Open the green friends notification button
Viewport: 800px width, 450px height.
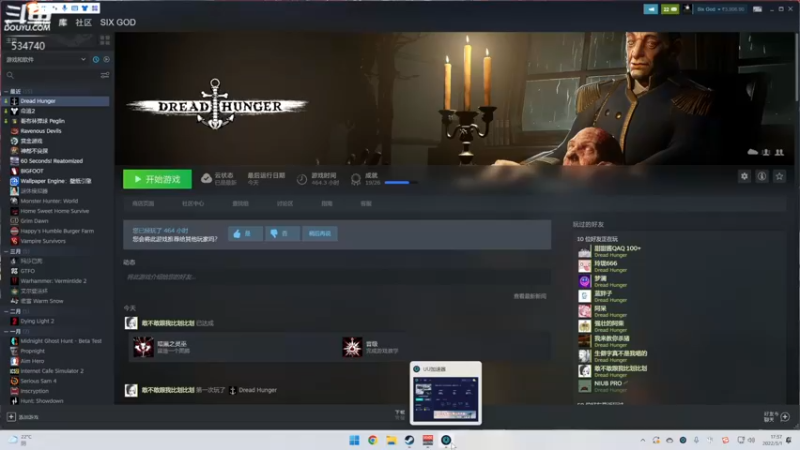[670, 9]
